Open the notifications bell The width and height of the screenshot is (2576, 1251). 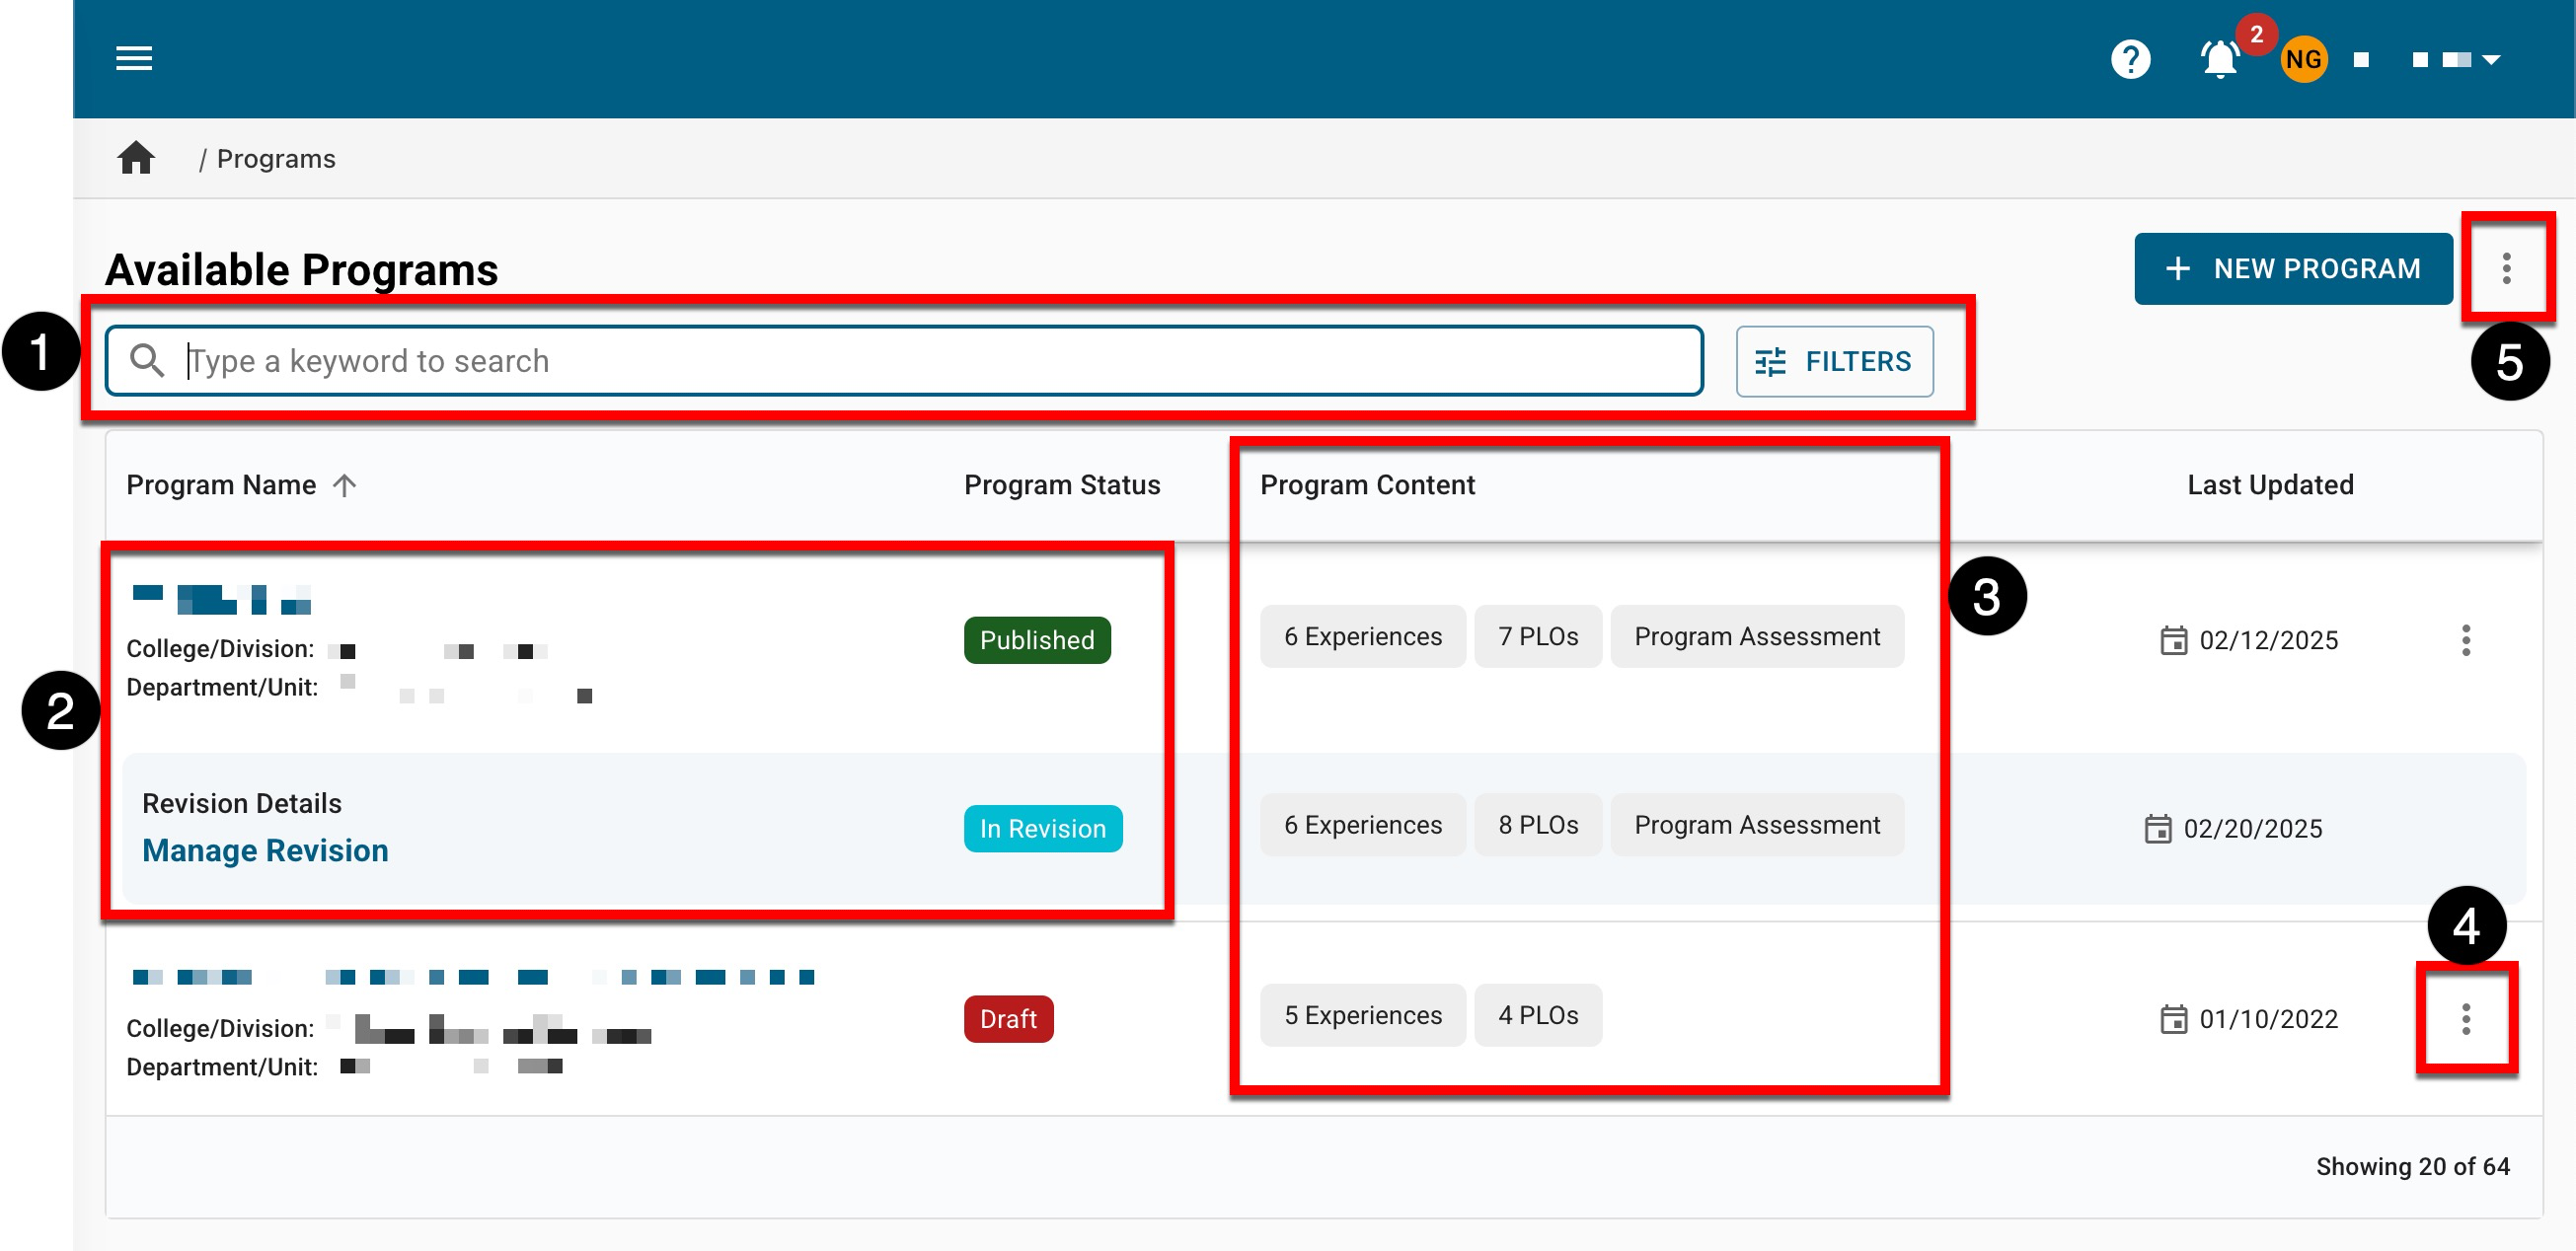point(2219,59)
